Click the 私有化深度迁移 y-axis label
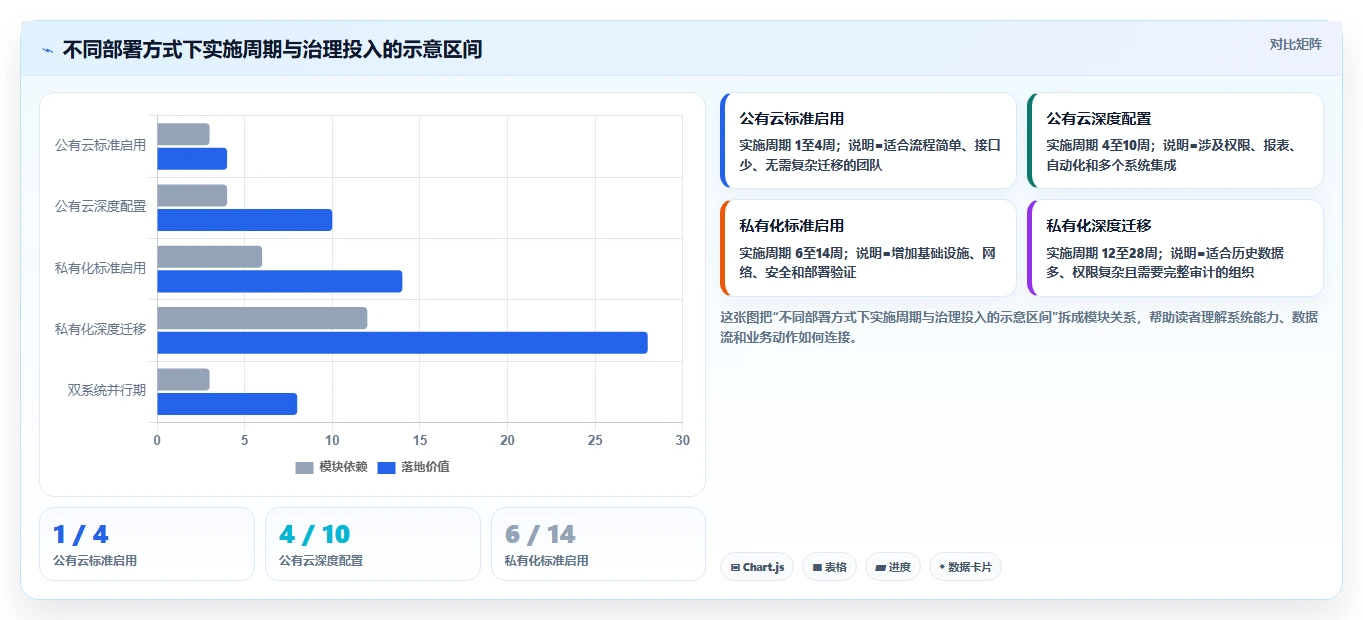The height and width of the screenshot is (620, 1363). (100, 329)
